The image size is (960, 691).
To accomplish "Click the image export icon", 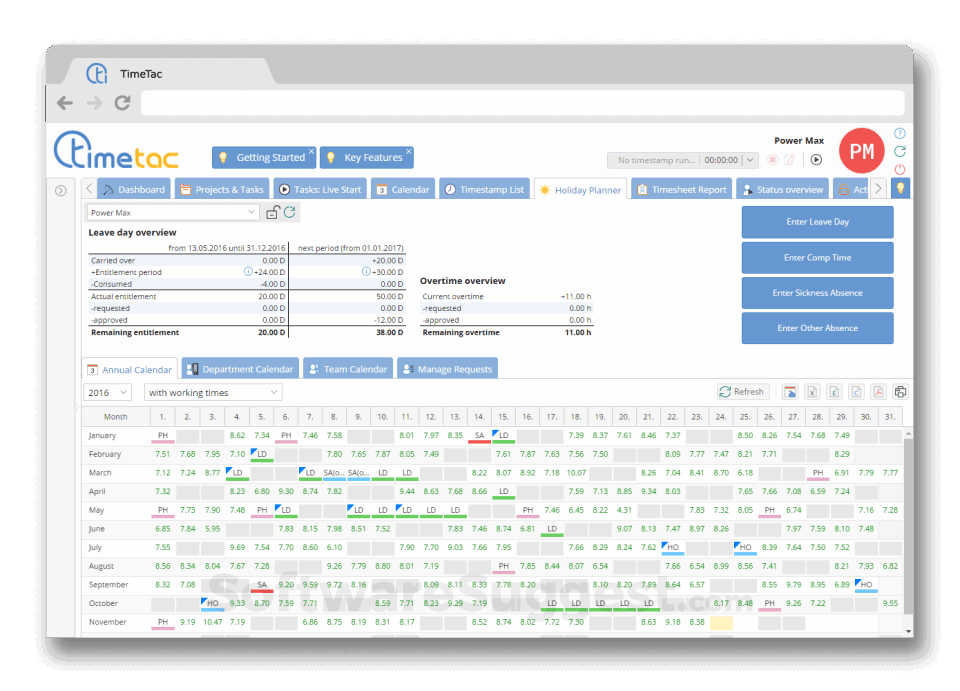I will 789,391.
